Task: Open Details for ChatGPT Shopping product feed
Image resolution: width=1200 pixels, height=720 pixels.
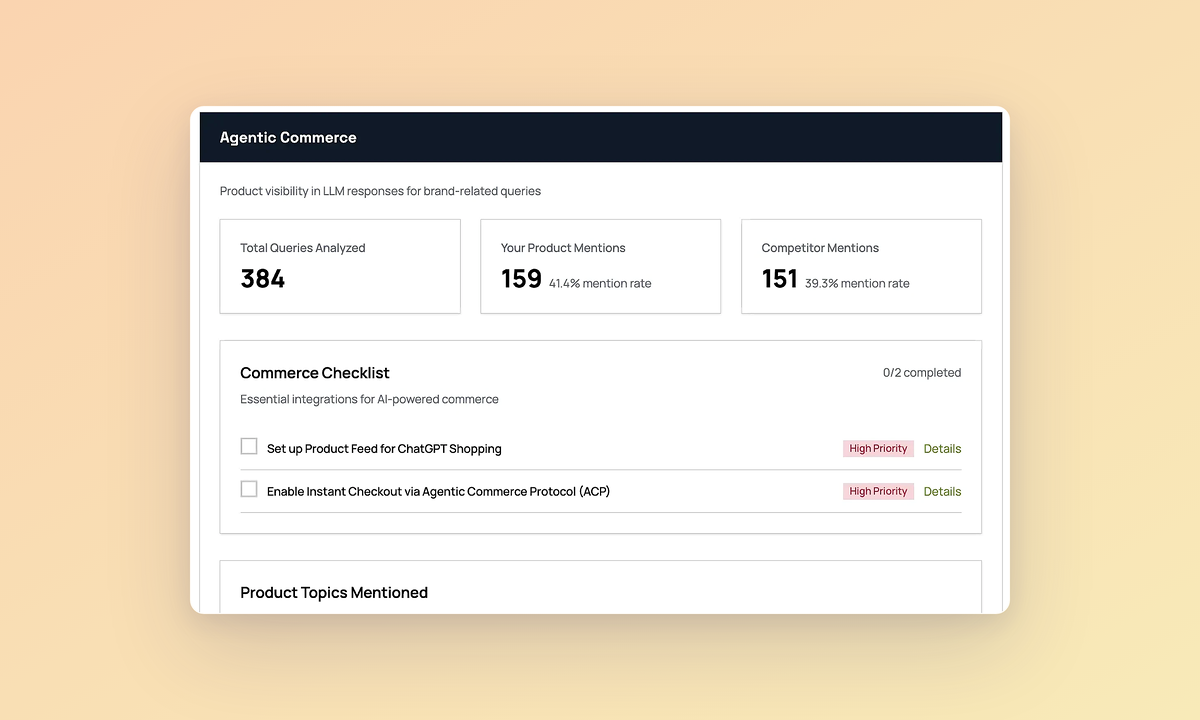Action: pyautogui.click(x=942, y=449)
